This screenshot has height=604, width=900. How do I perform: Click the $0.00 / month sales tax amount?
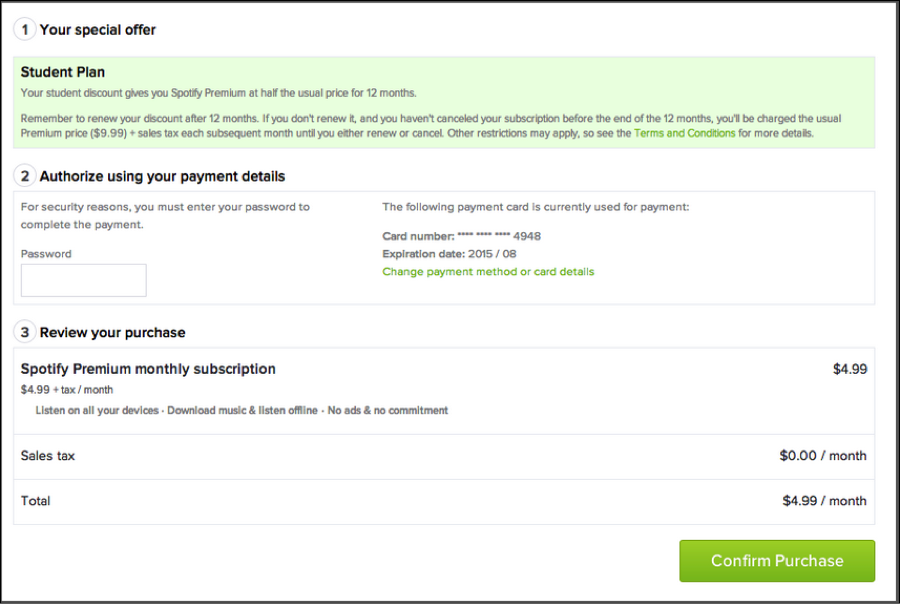point(822,456)
